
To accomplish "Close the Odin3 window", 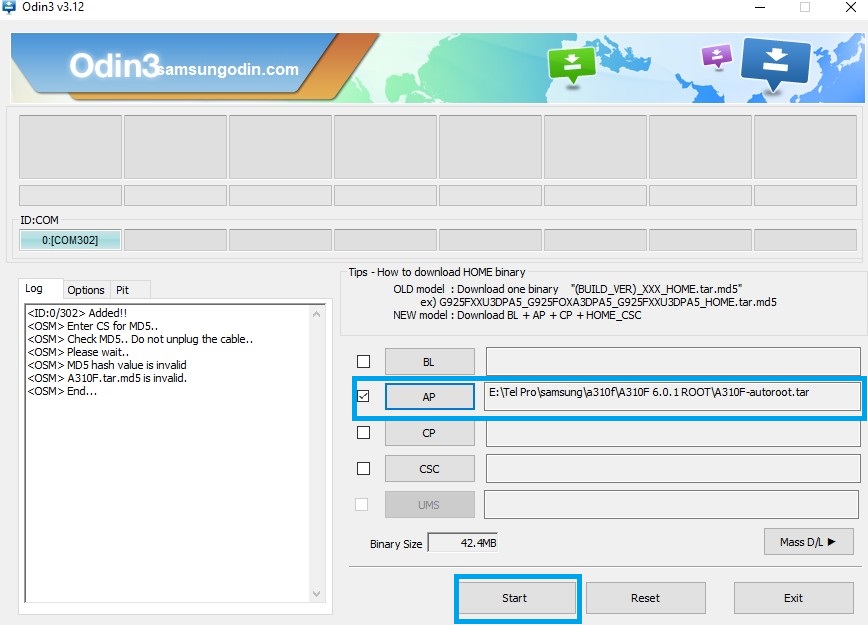I will [851, 7].
